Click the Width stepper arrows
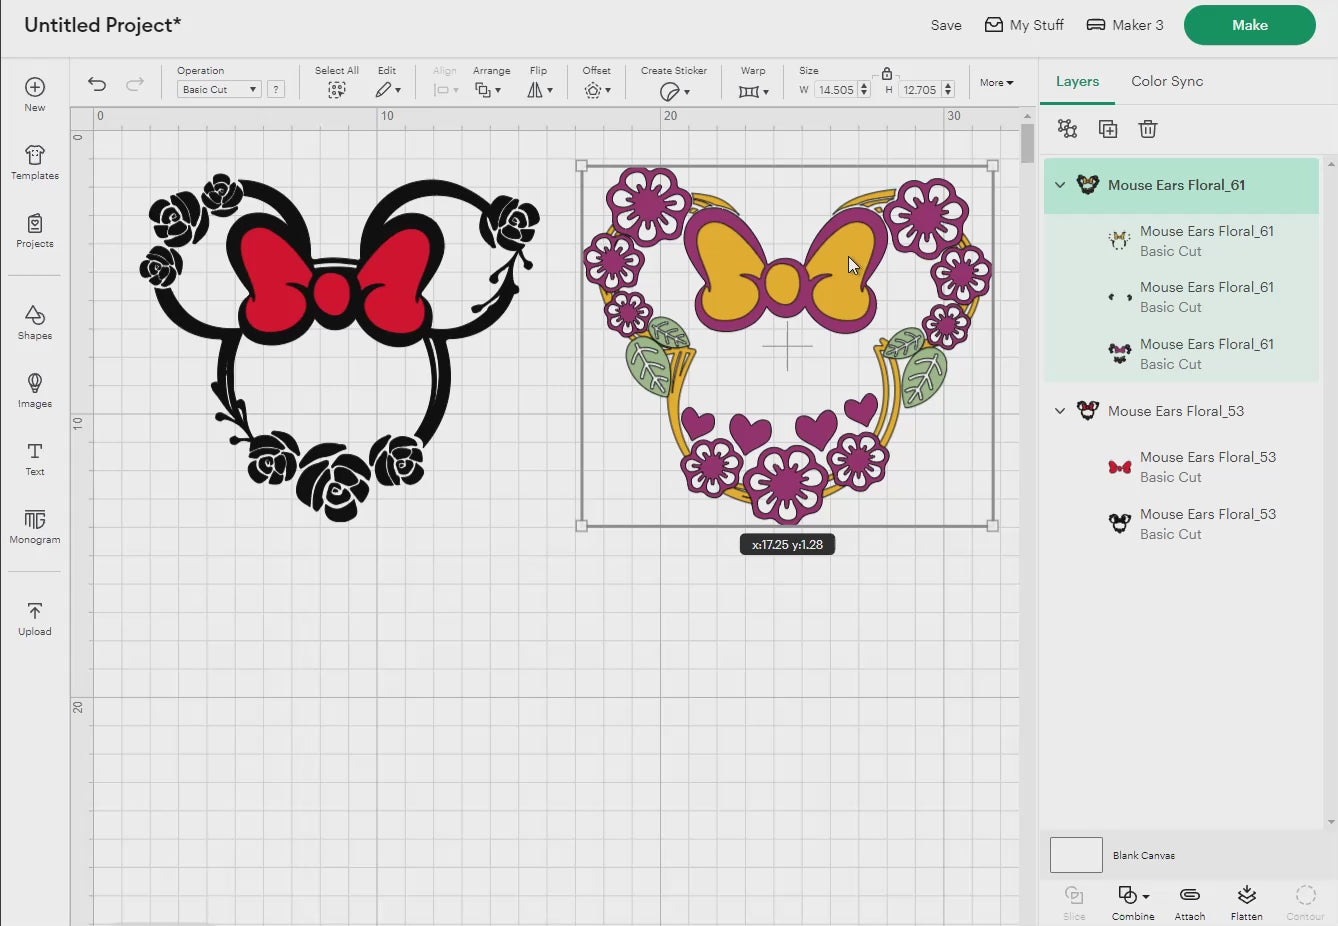Screen dimensions: 1338x926 coord(864,90)
